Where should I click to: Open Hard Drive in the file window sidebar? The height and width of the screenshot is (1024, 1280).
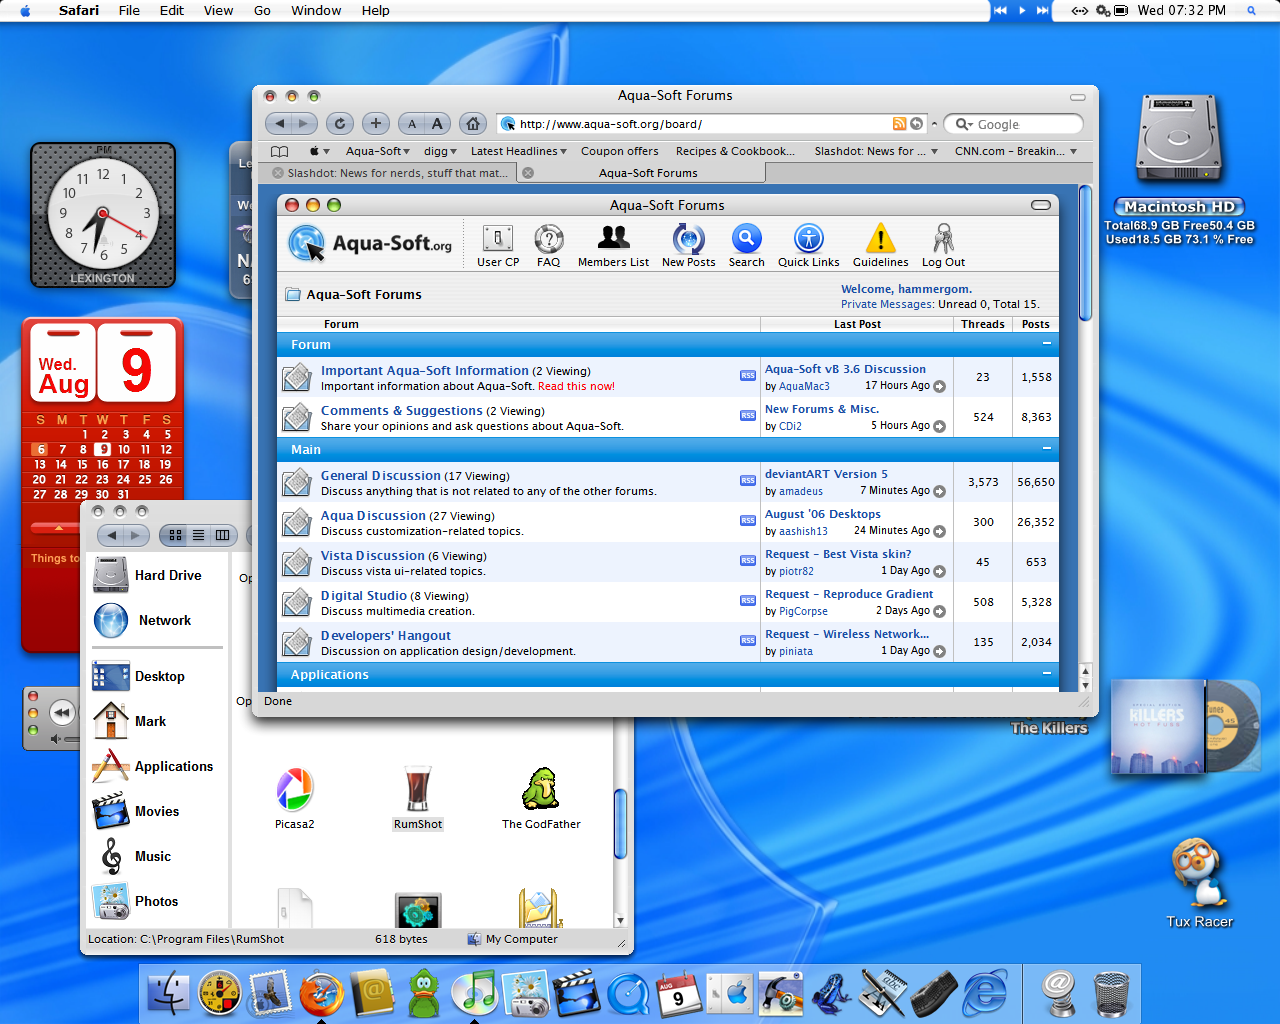tap(147, 575)
